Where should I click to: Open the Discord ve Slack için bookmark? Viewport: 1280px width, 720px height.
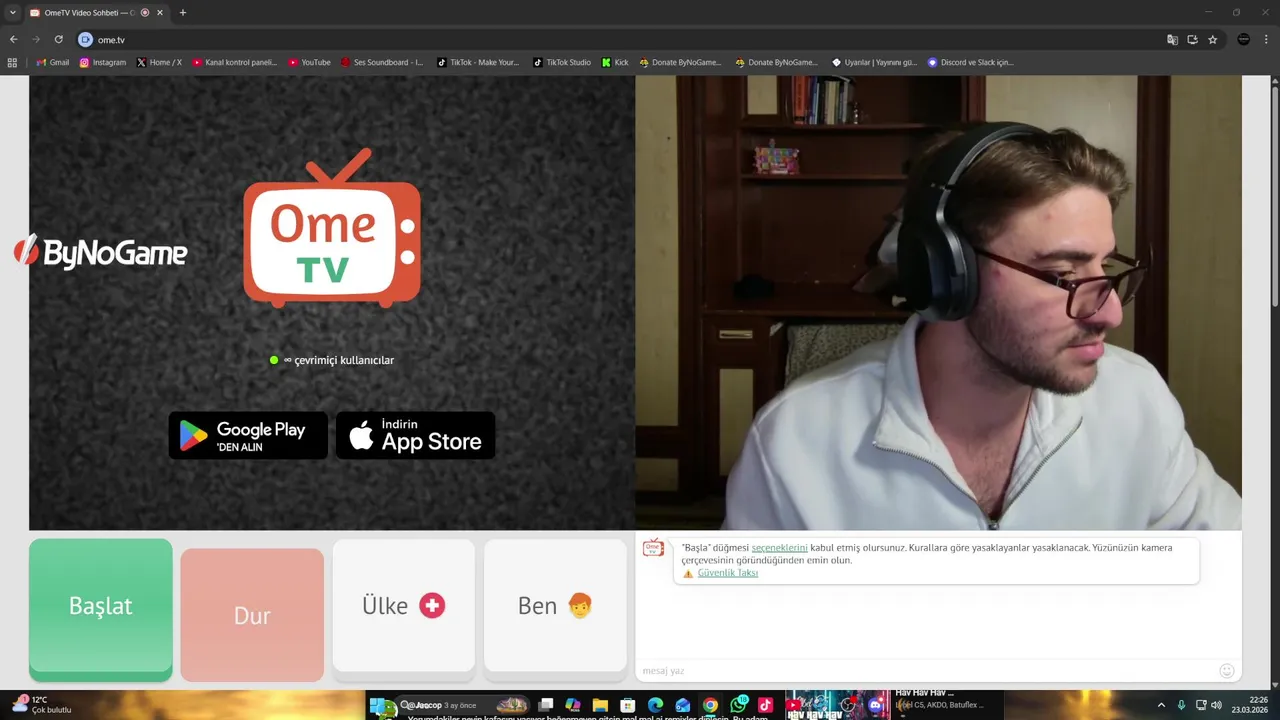coord(970,62)
